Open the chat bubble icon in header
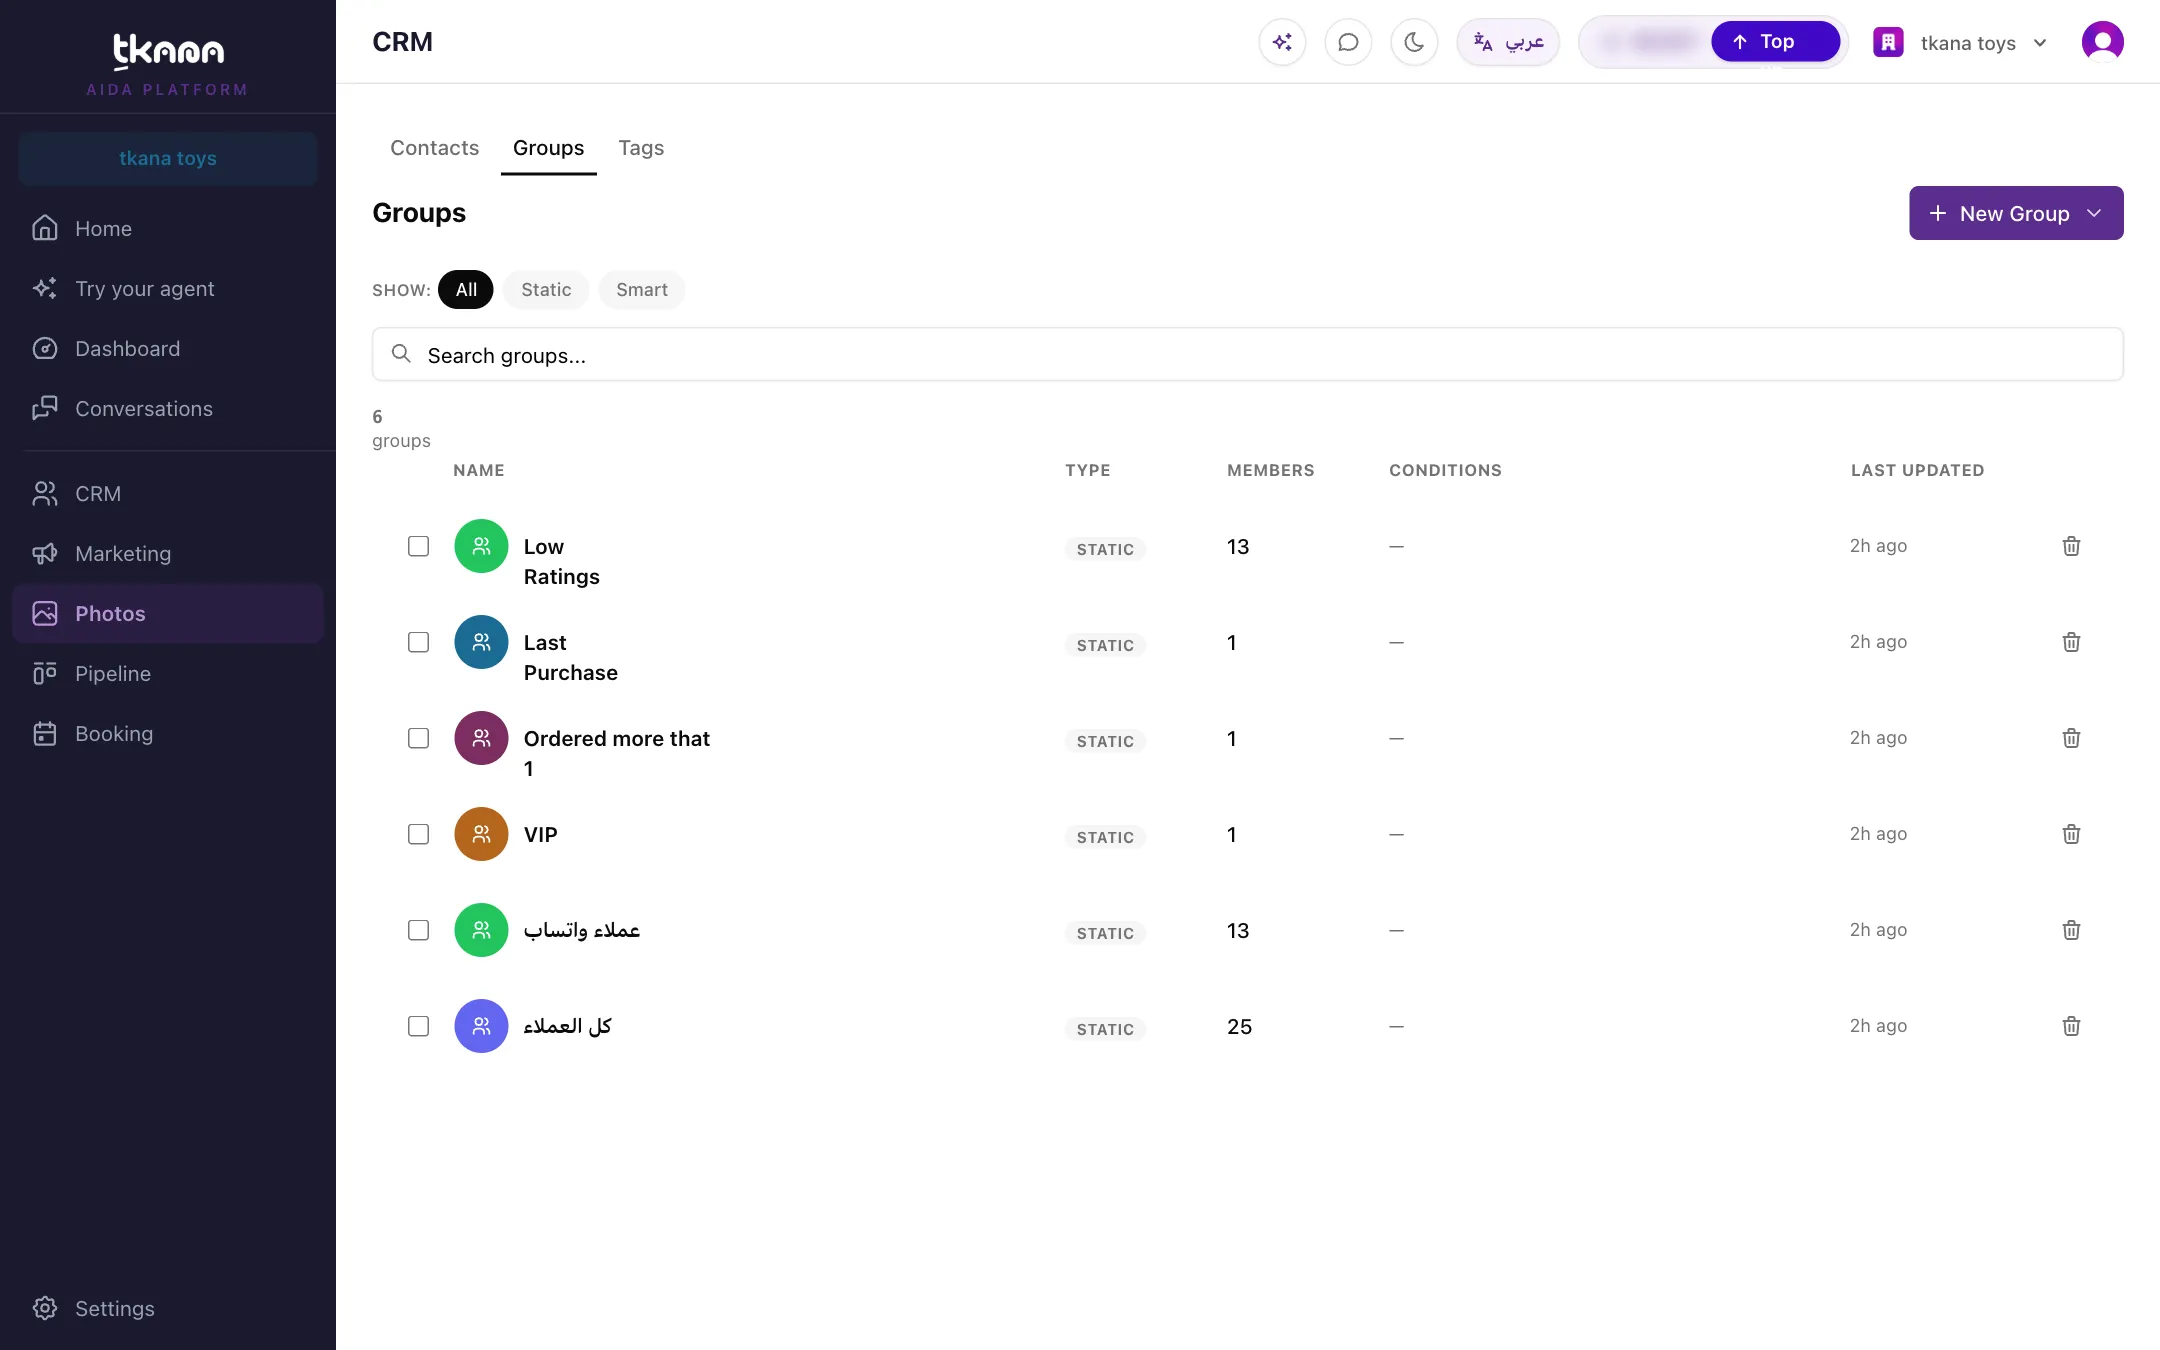 [x=1348, y=42]
